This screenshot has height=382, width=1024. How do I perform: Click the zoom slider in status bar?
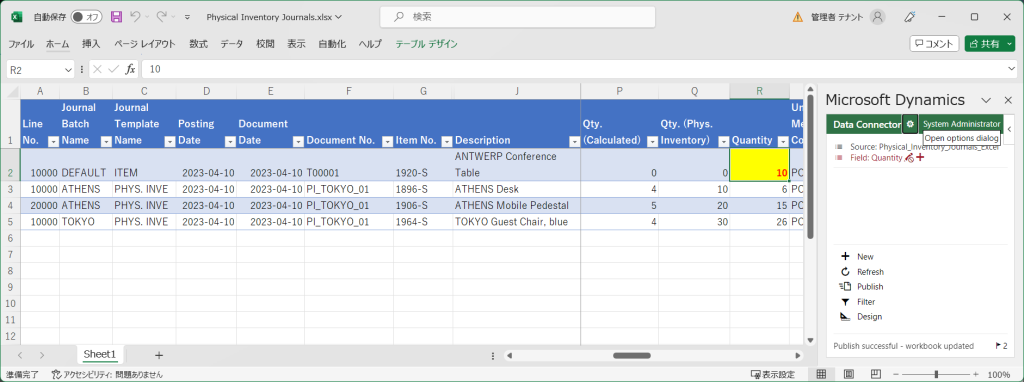point(935,374)
